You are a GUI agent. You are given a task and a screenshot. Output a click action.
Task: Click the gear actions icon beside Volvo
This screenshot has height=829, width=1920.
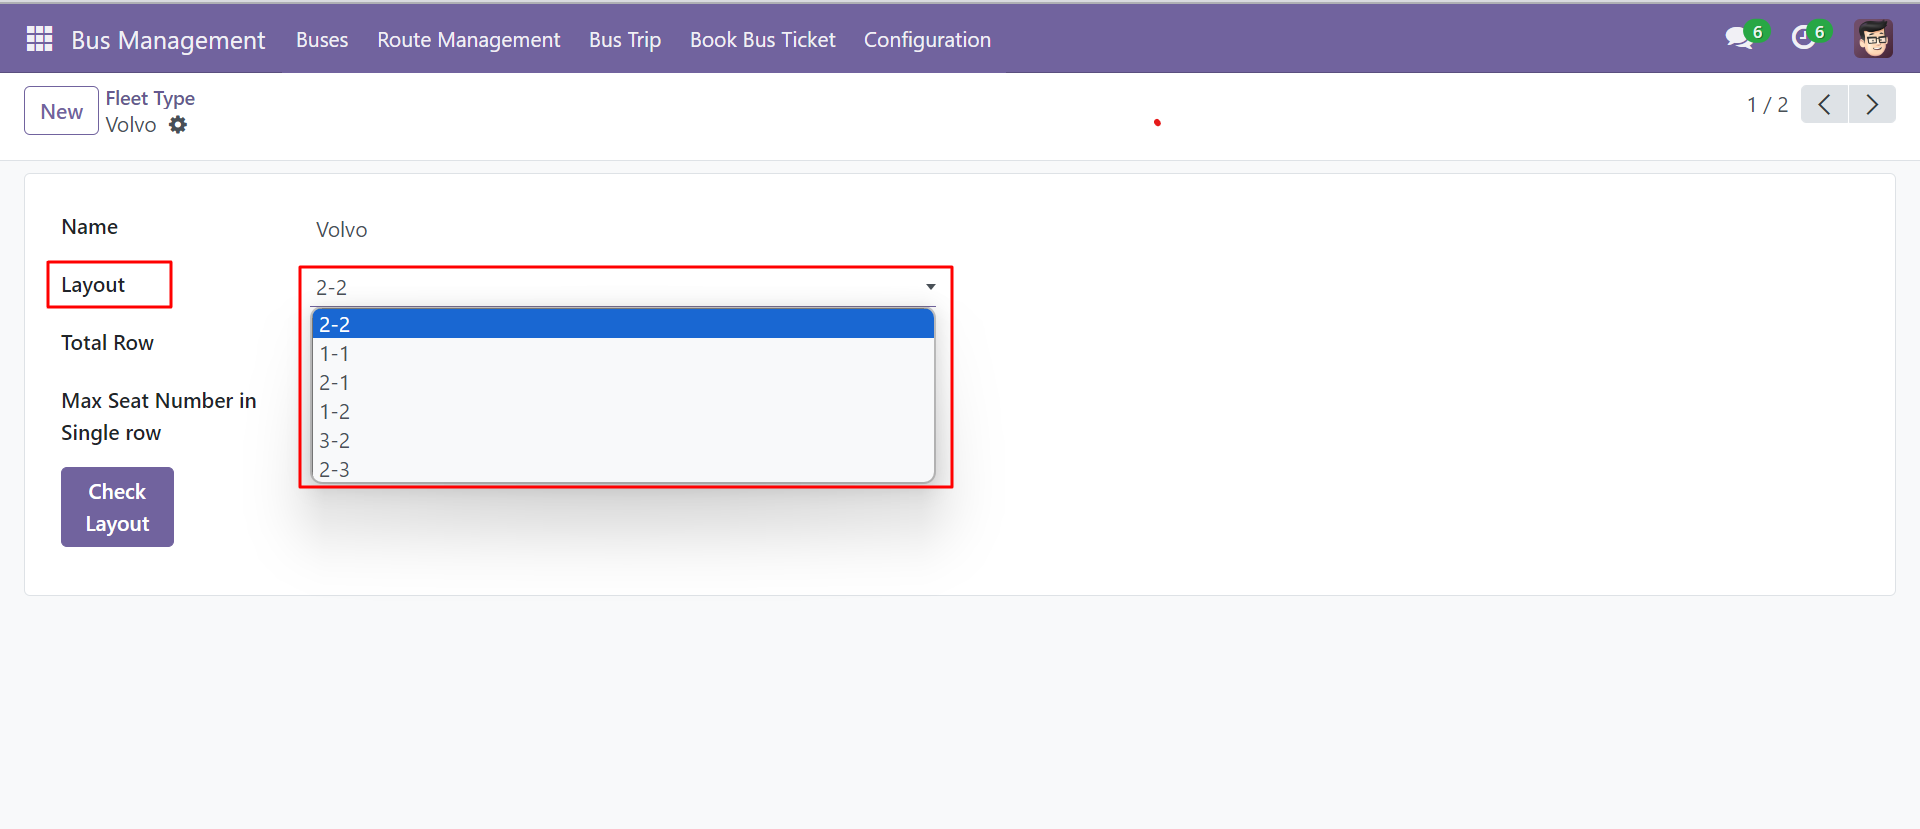point(178,125)
